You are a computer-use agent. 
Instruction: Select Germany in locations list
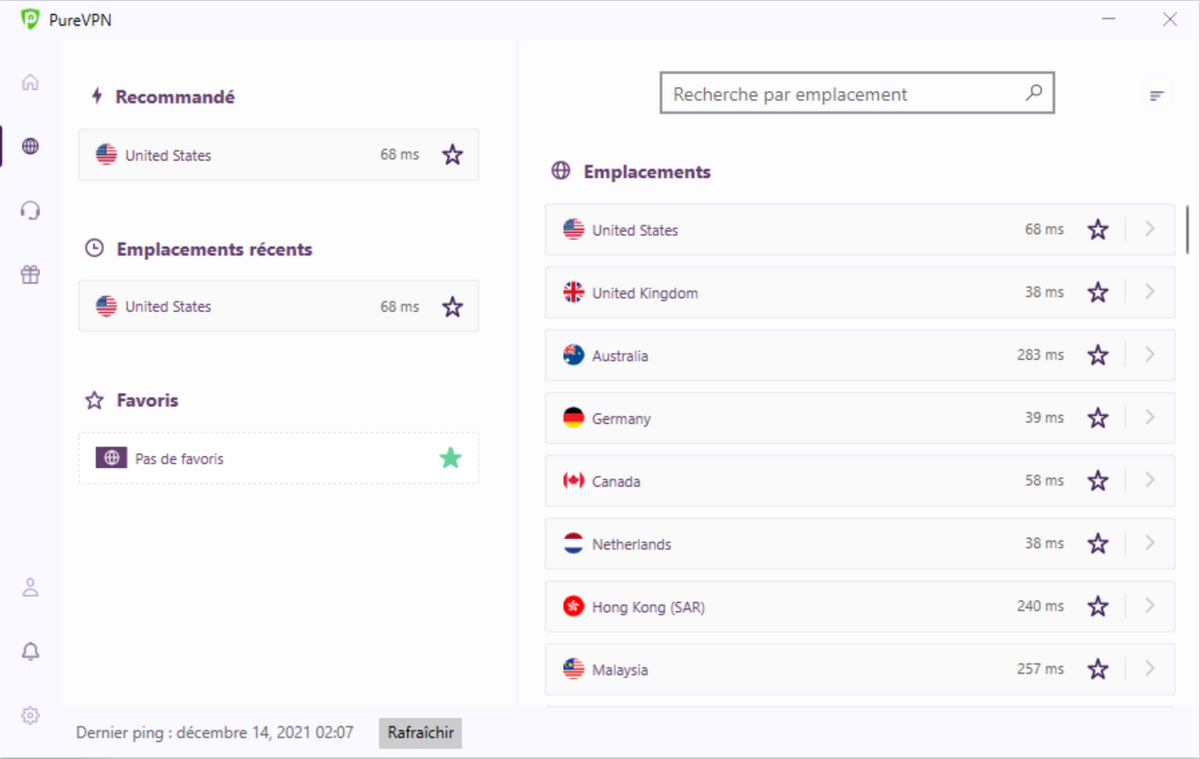tap(860, 418)
